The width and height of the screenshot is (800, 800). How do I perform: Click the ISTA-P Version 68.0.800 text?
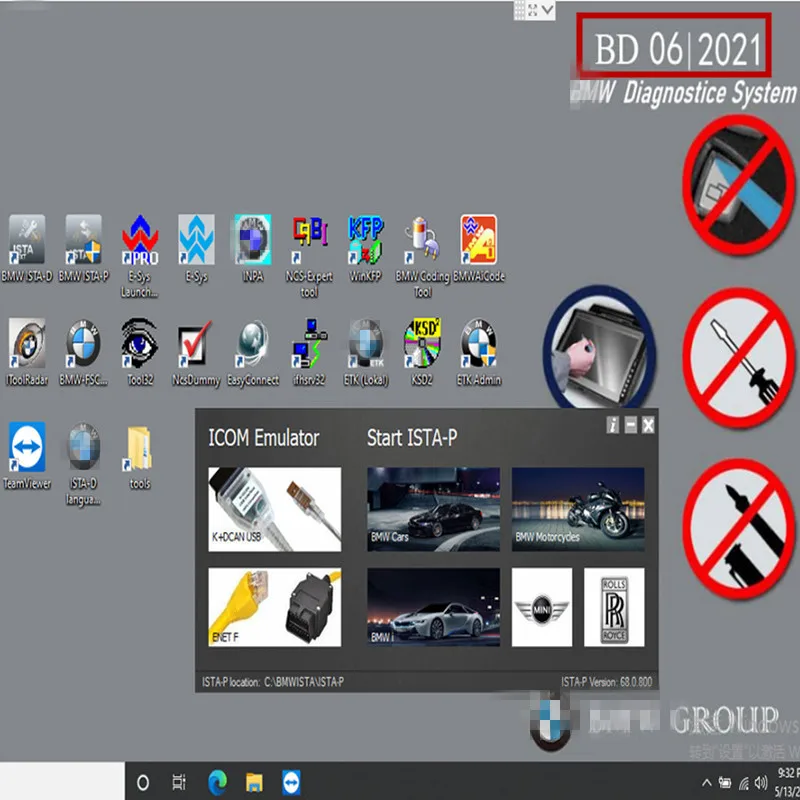click(x=607, y=682)
